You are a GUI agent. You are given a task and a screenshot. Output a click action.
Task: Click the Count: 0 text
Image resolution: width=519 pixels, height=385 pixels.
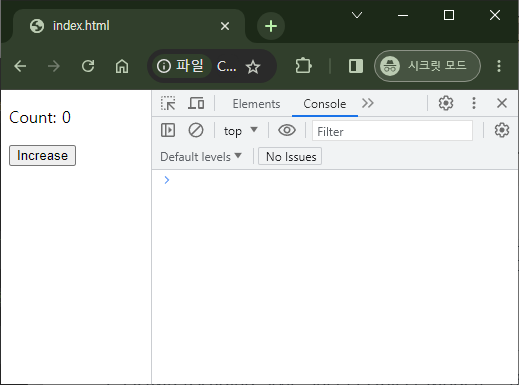[40, 118]
